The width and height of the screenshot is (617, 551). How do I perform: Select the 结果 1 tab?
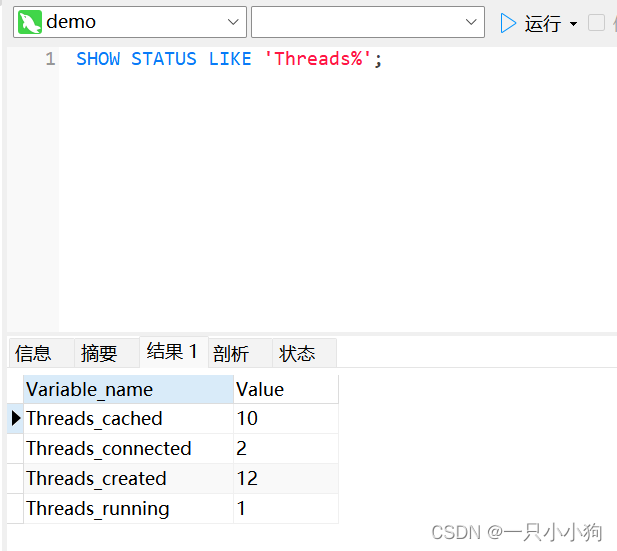174,351
